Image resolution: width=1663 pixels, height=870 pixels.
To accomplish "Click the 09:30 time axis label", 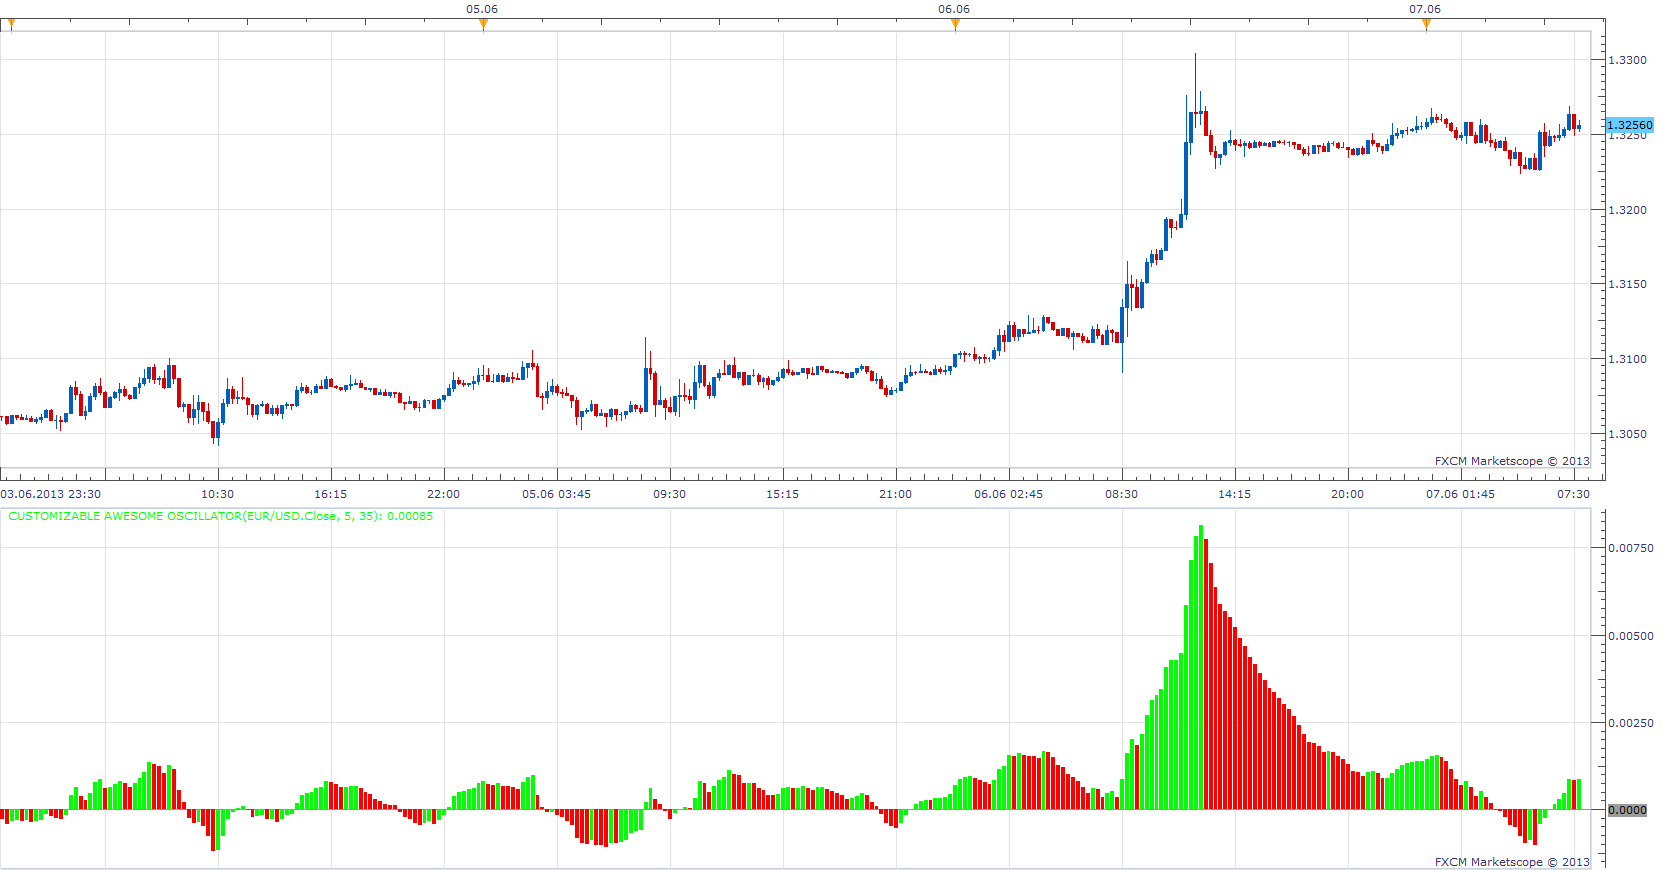I will click(669, 494).
